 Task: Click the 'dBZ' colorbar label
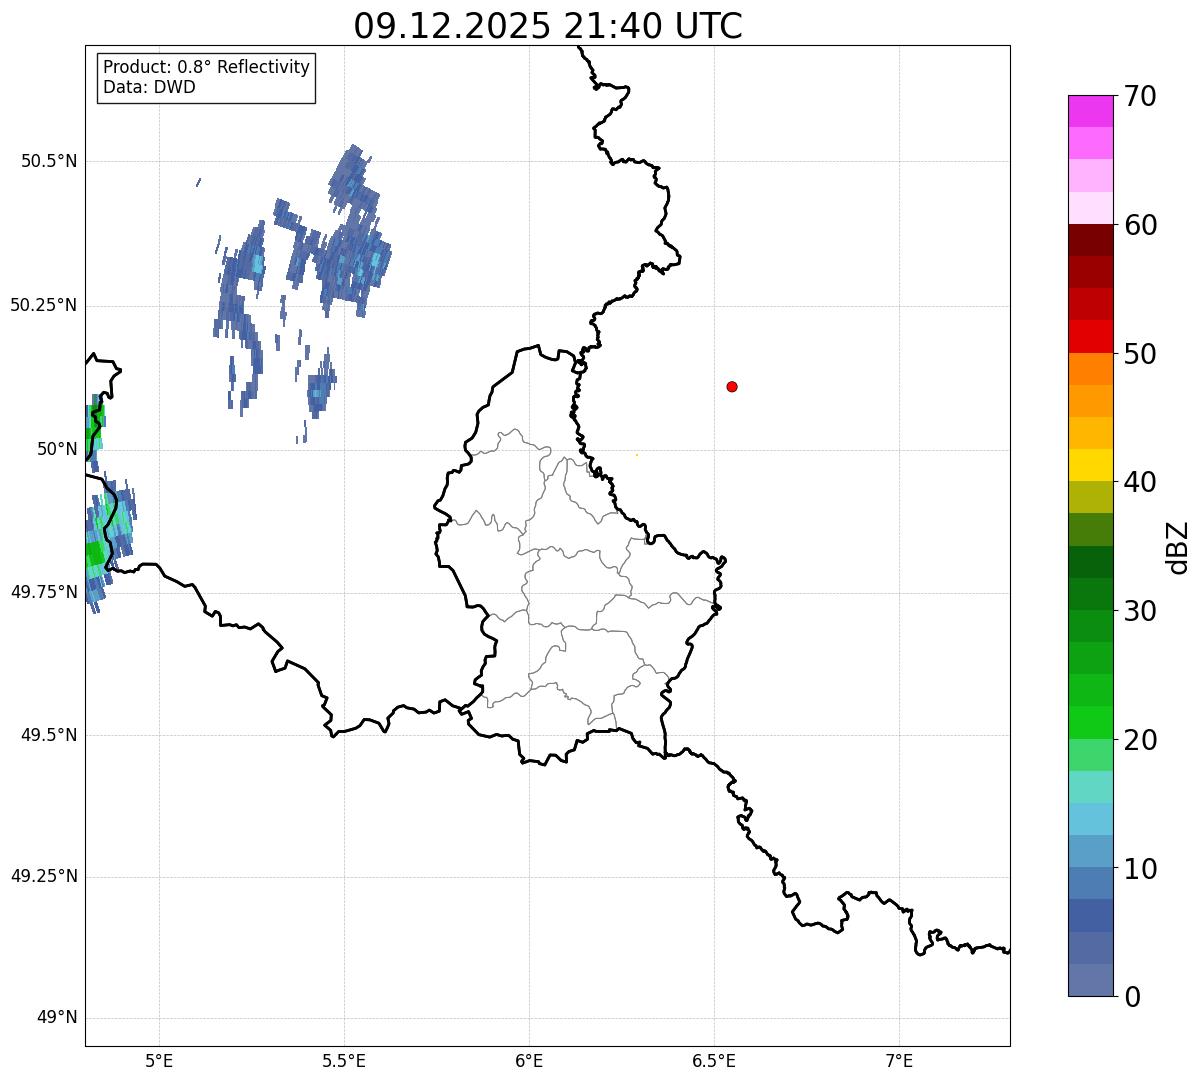(1178, 547)
